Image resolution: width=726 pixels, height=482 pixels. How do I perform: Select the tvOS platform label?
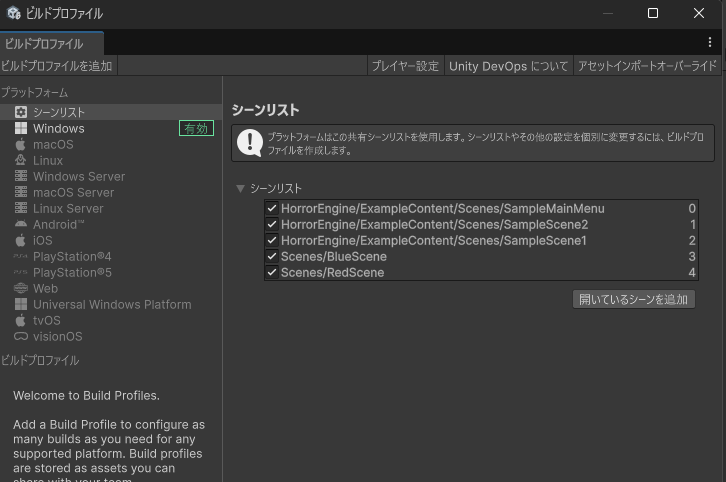(x=47, y=320)
